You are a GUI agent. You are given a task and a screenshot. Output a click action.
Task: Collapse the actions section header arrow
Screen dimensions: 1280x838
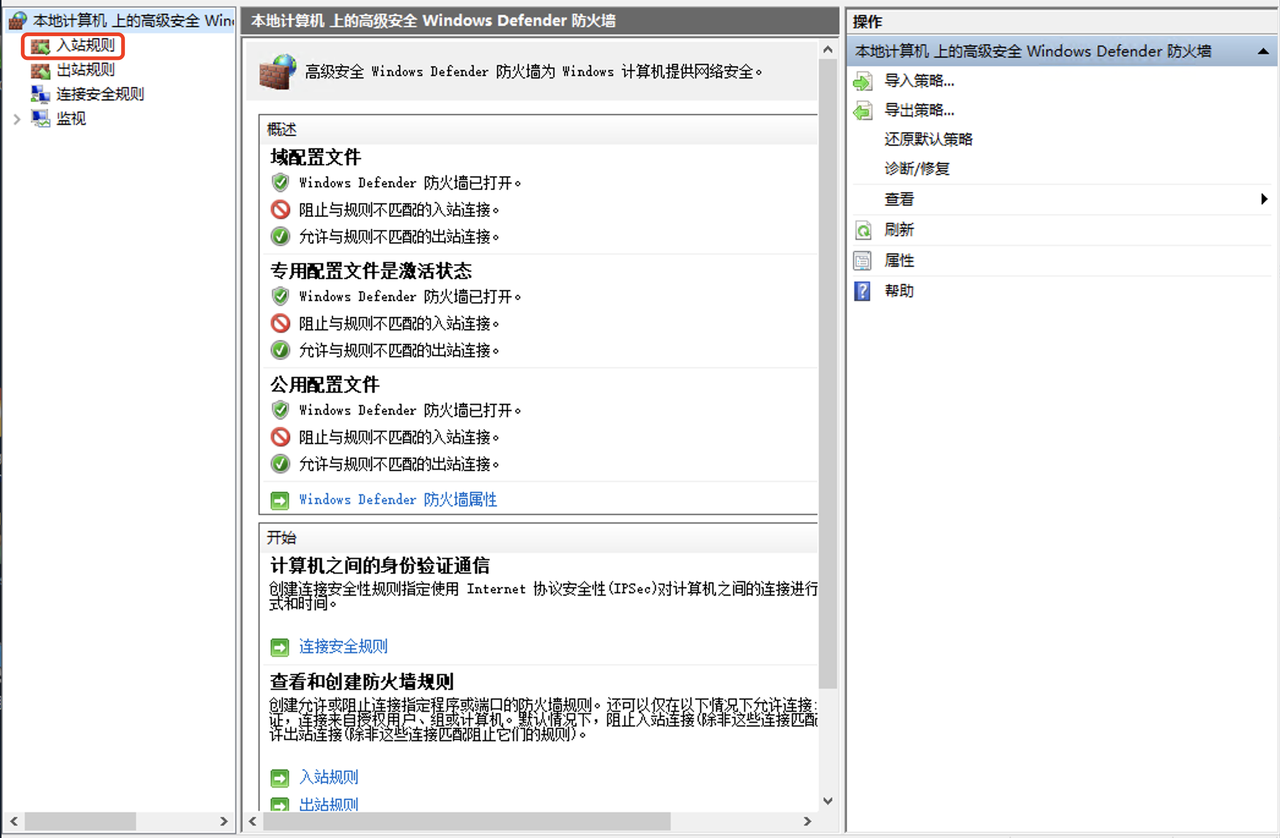coord(1264,51)
